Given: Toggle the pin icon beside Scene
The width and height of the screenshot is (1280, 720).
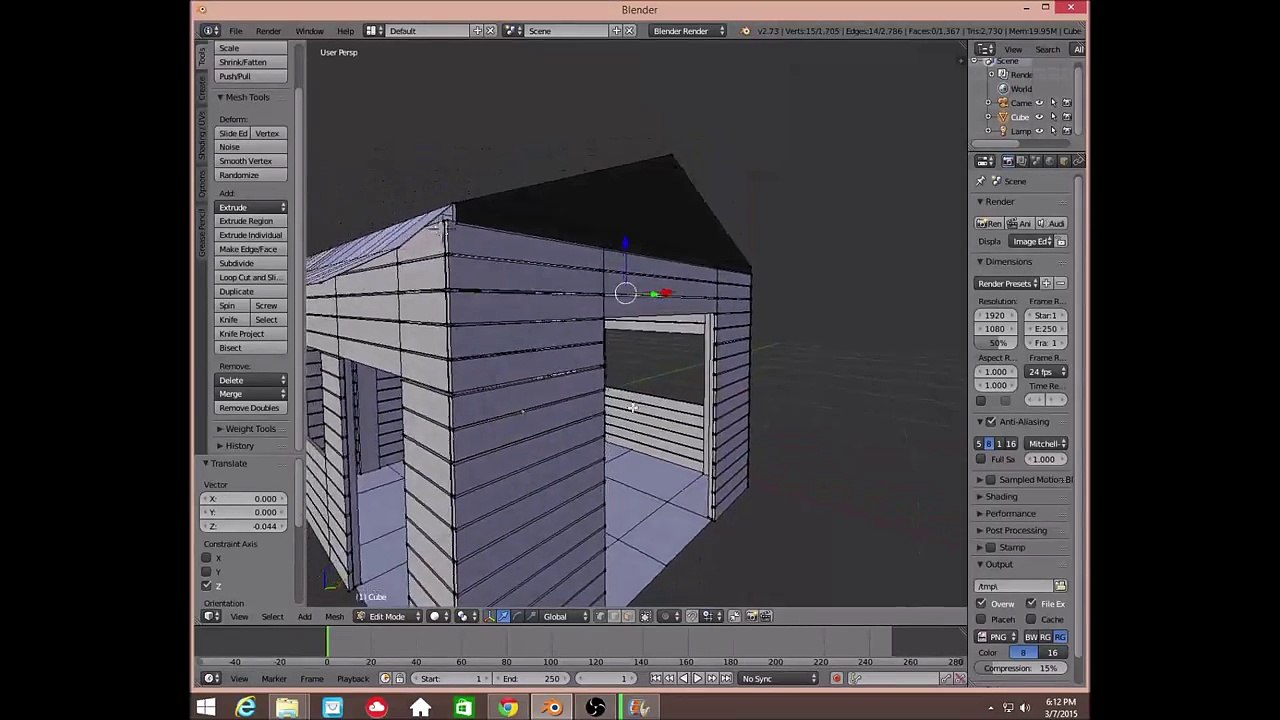Looking at the screenshot, I should coord(981,181).
